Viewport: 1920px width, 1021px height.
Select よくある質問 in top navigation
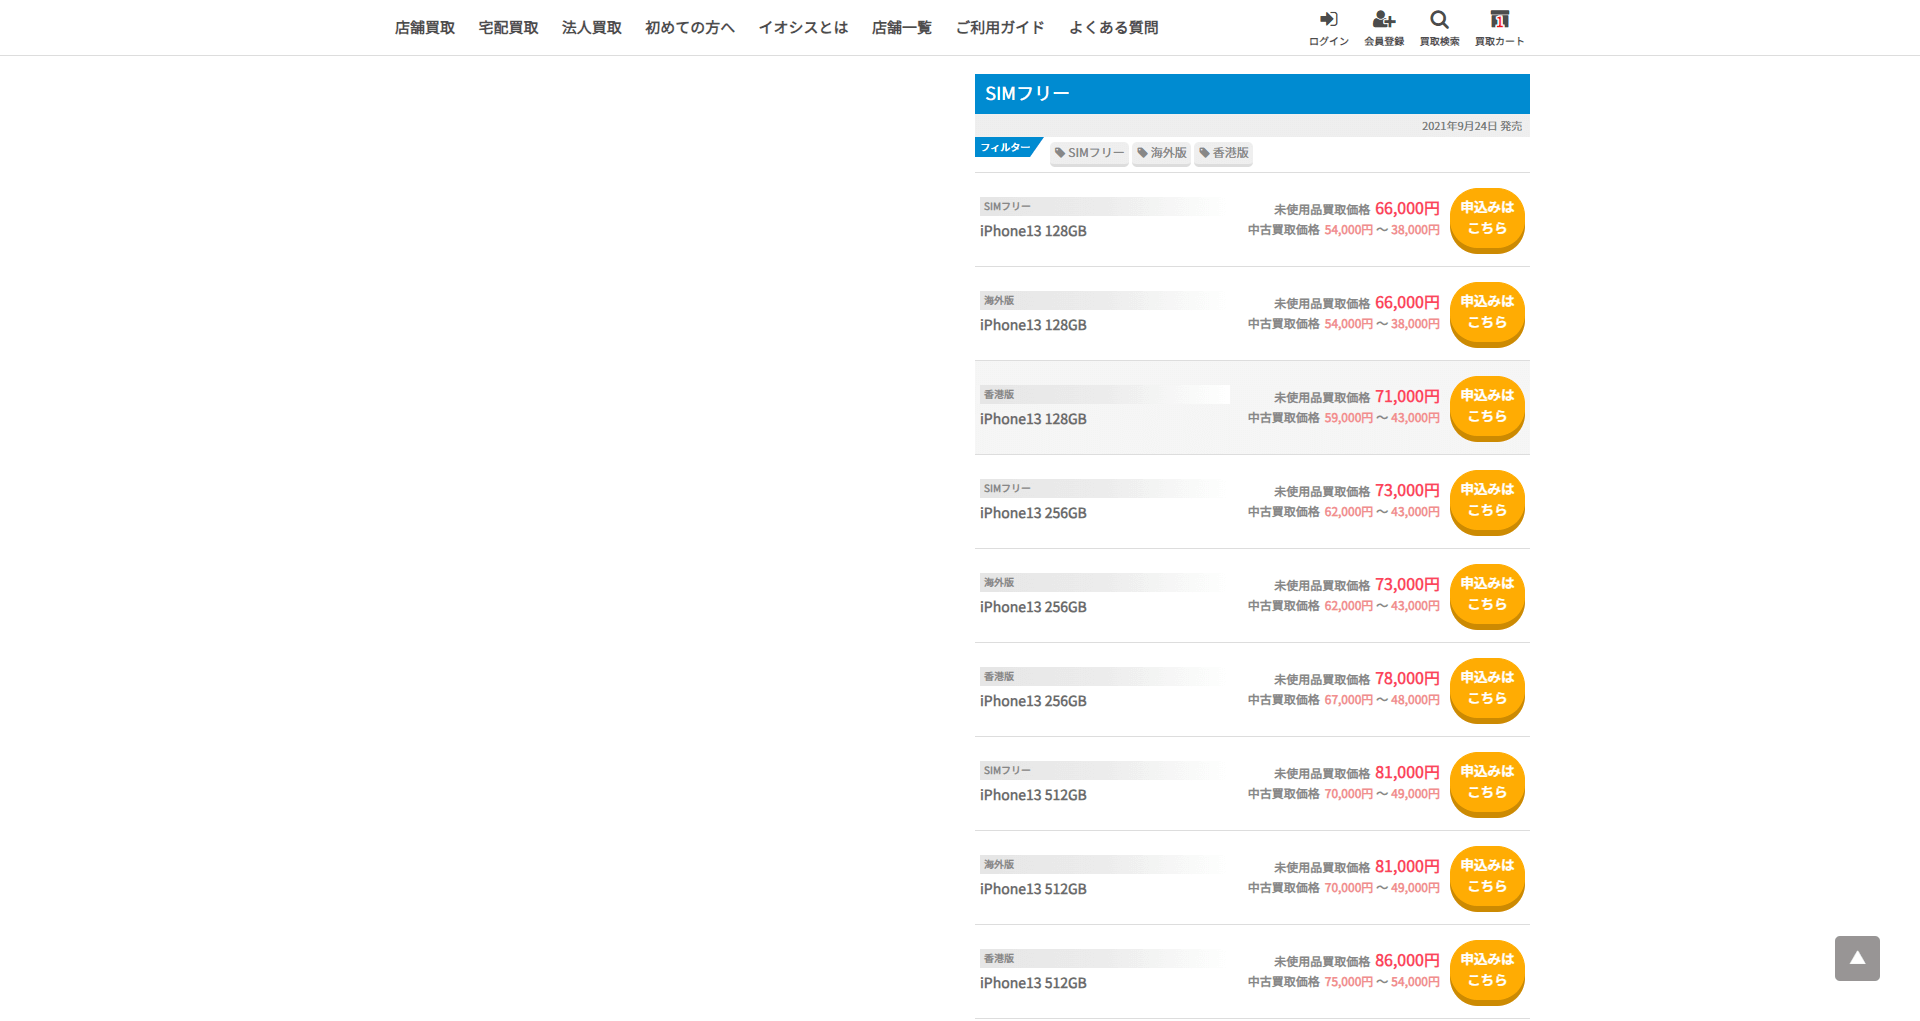tap(1113, 28)
